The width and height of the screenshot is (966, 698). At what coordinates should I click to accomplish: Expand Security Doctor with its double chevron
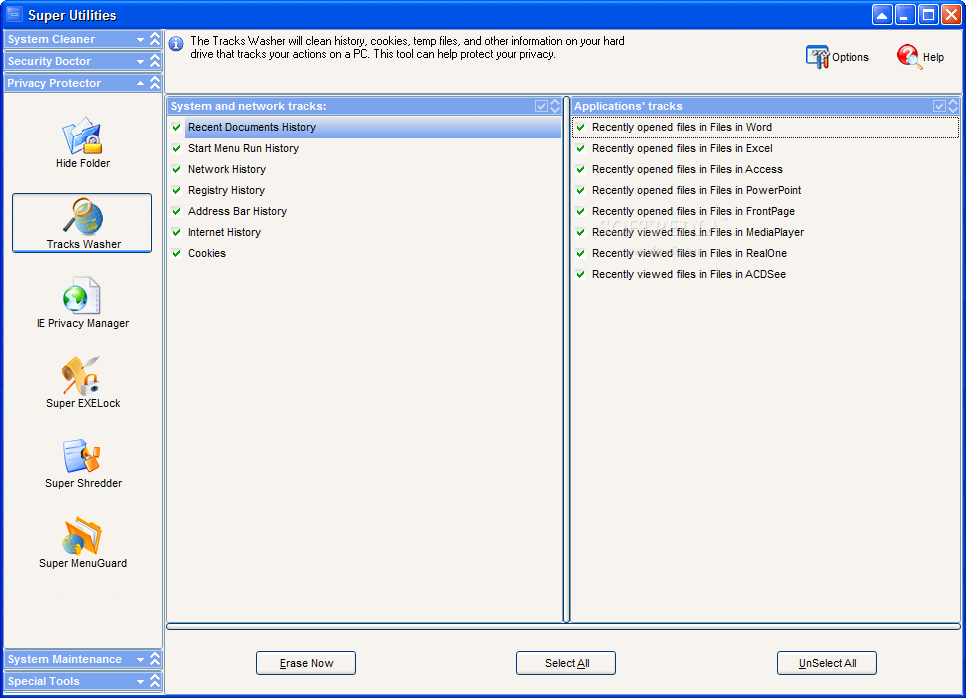pyautogui.click(x=155, y=61)
